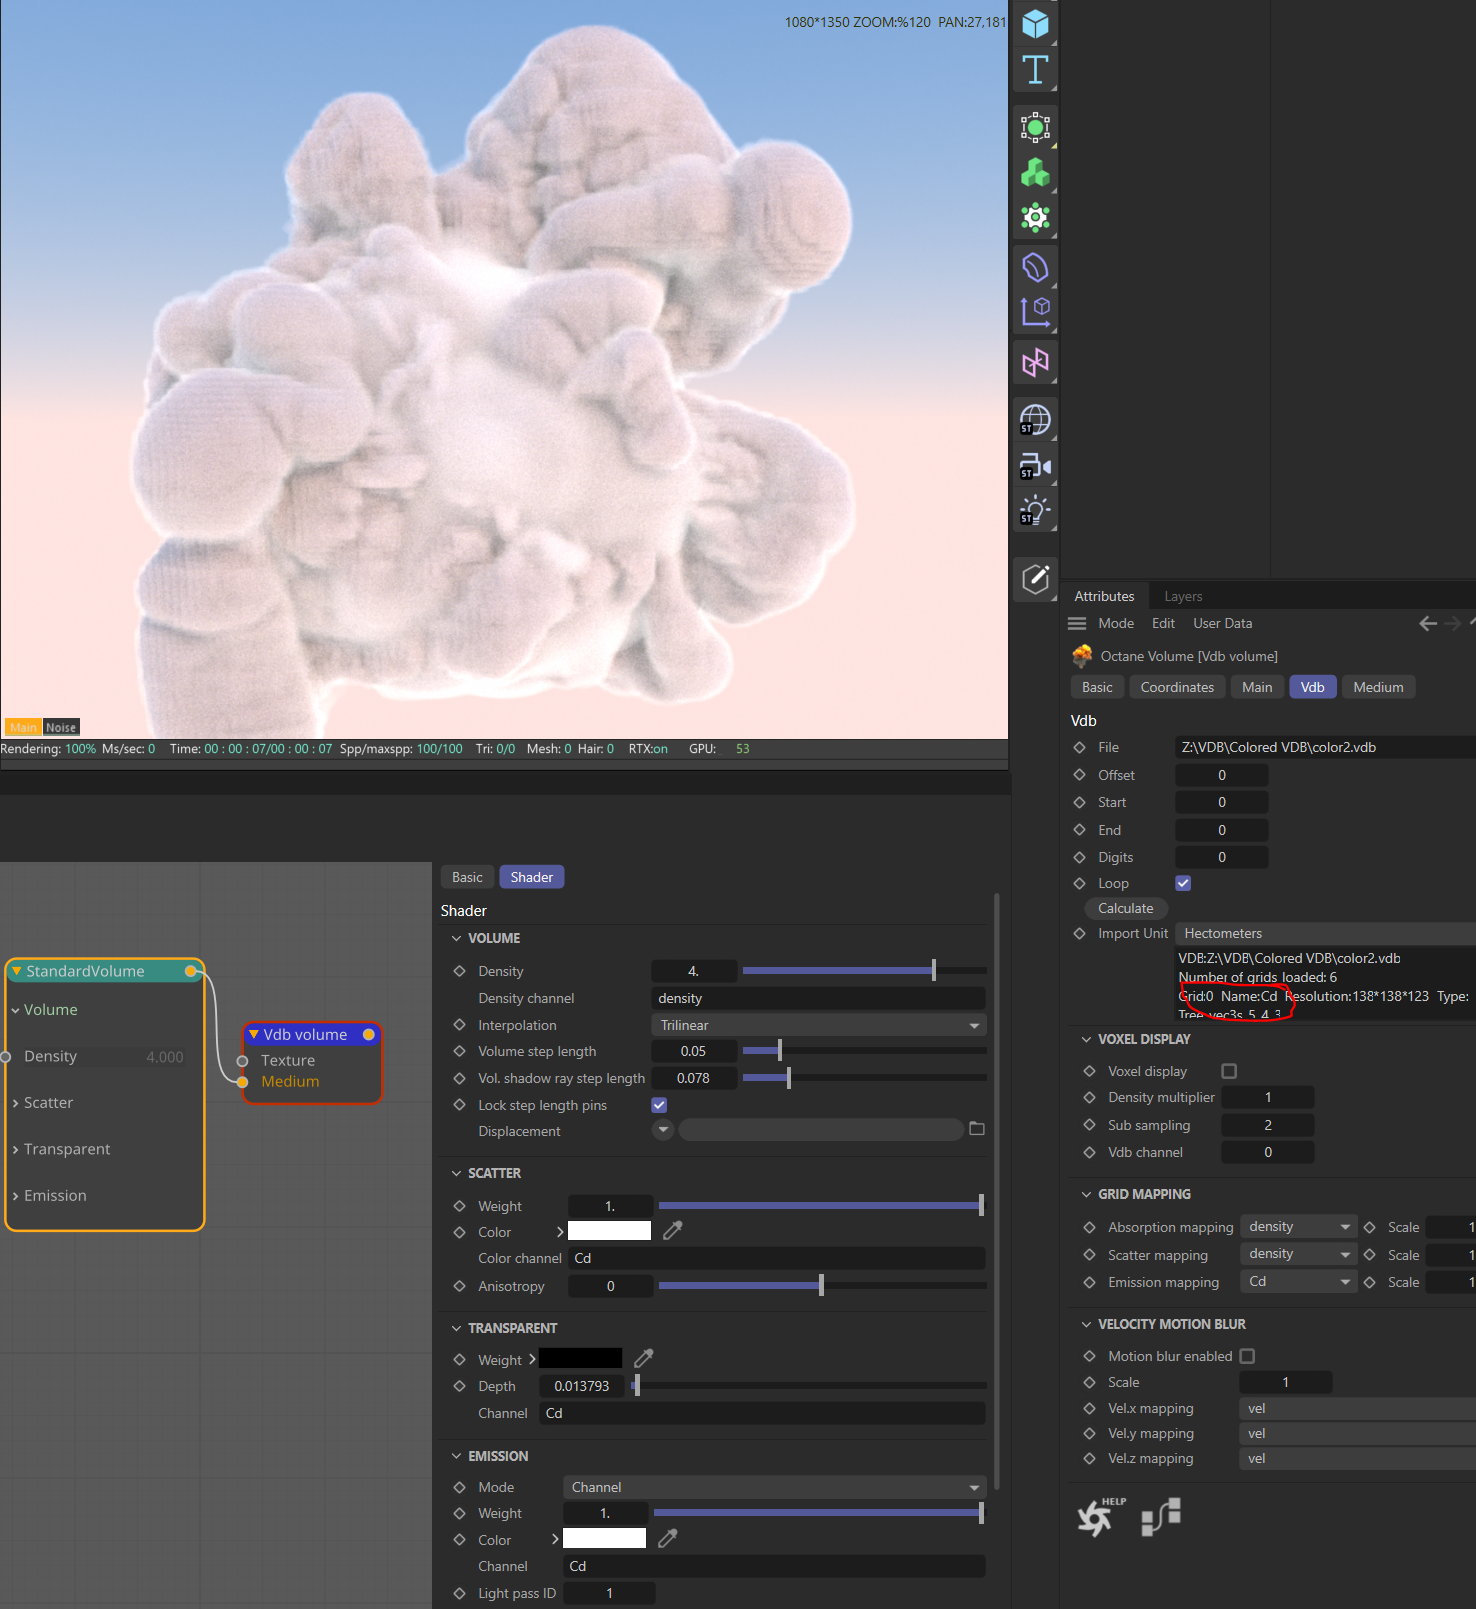Click the Octane HELP icon

click(1101, 1516)
